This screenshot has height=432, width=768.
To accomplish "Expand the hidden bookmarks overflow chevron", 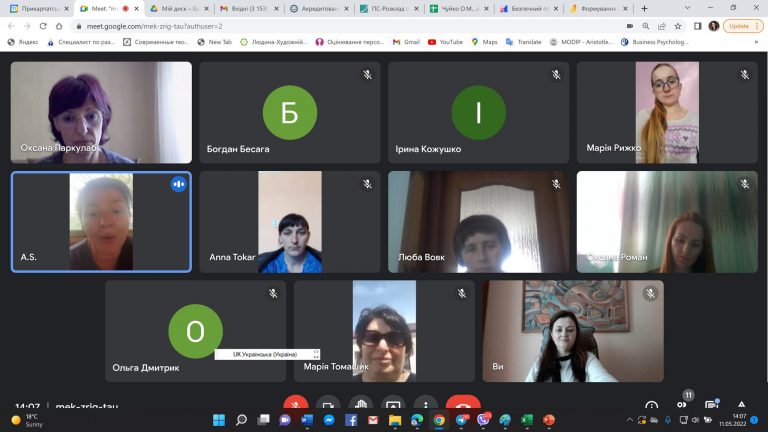I will pyautogui.click(x=757, y=42).
